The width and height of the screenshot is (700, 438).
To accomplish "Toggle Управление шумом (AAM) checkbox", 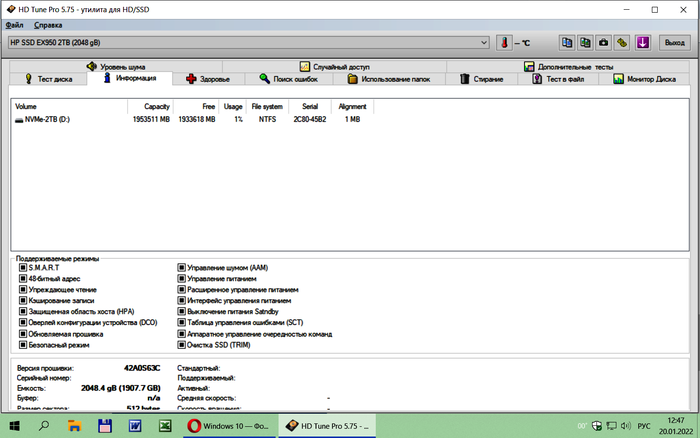I will 181,267.
